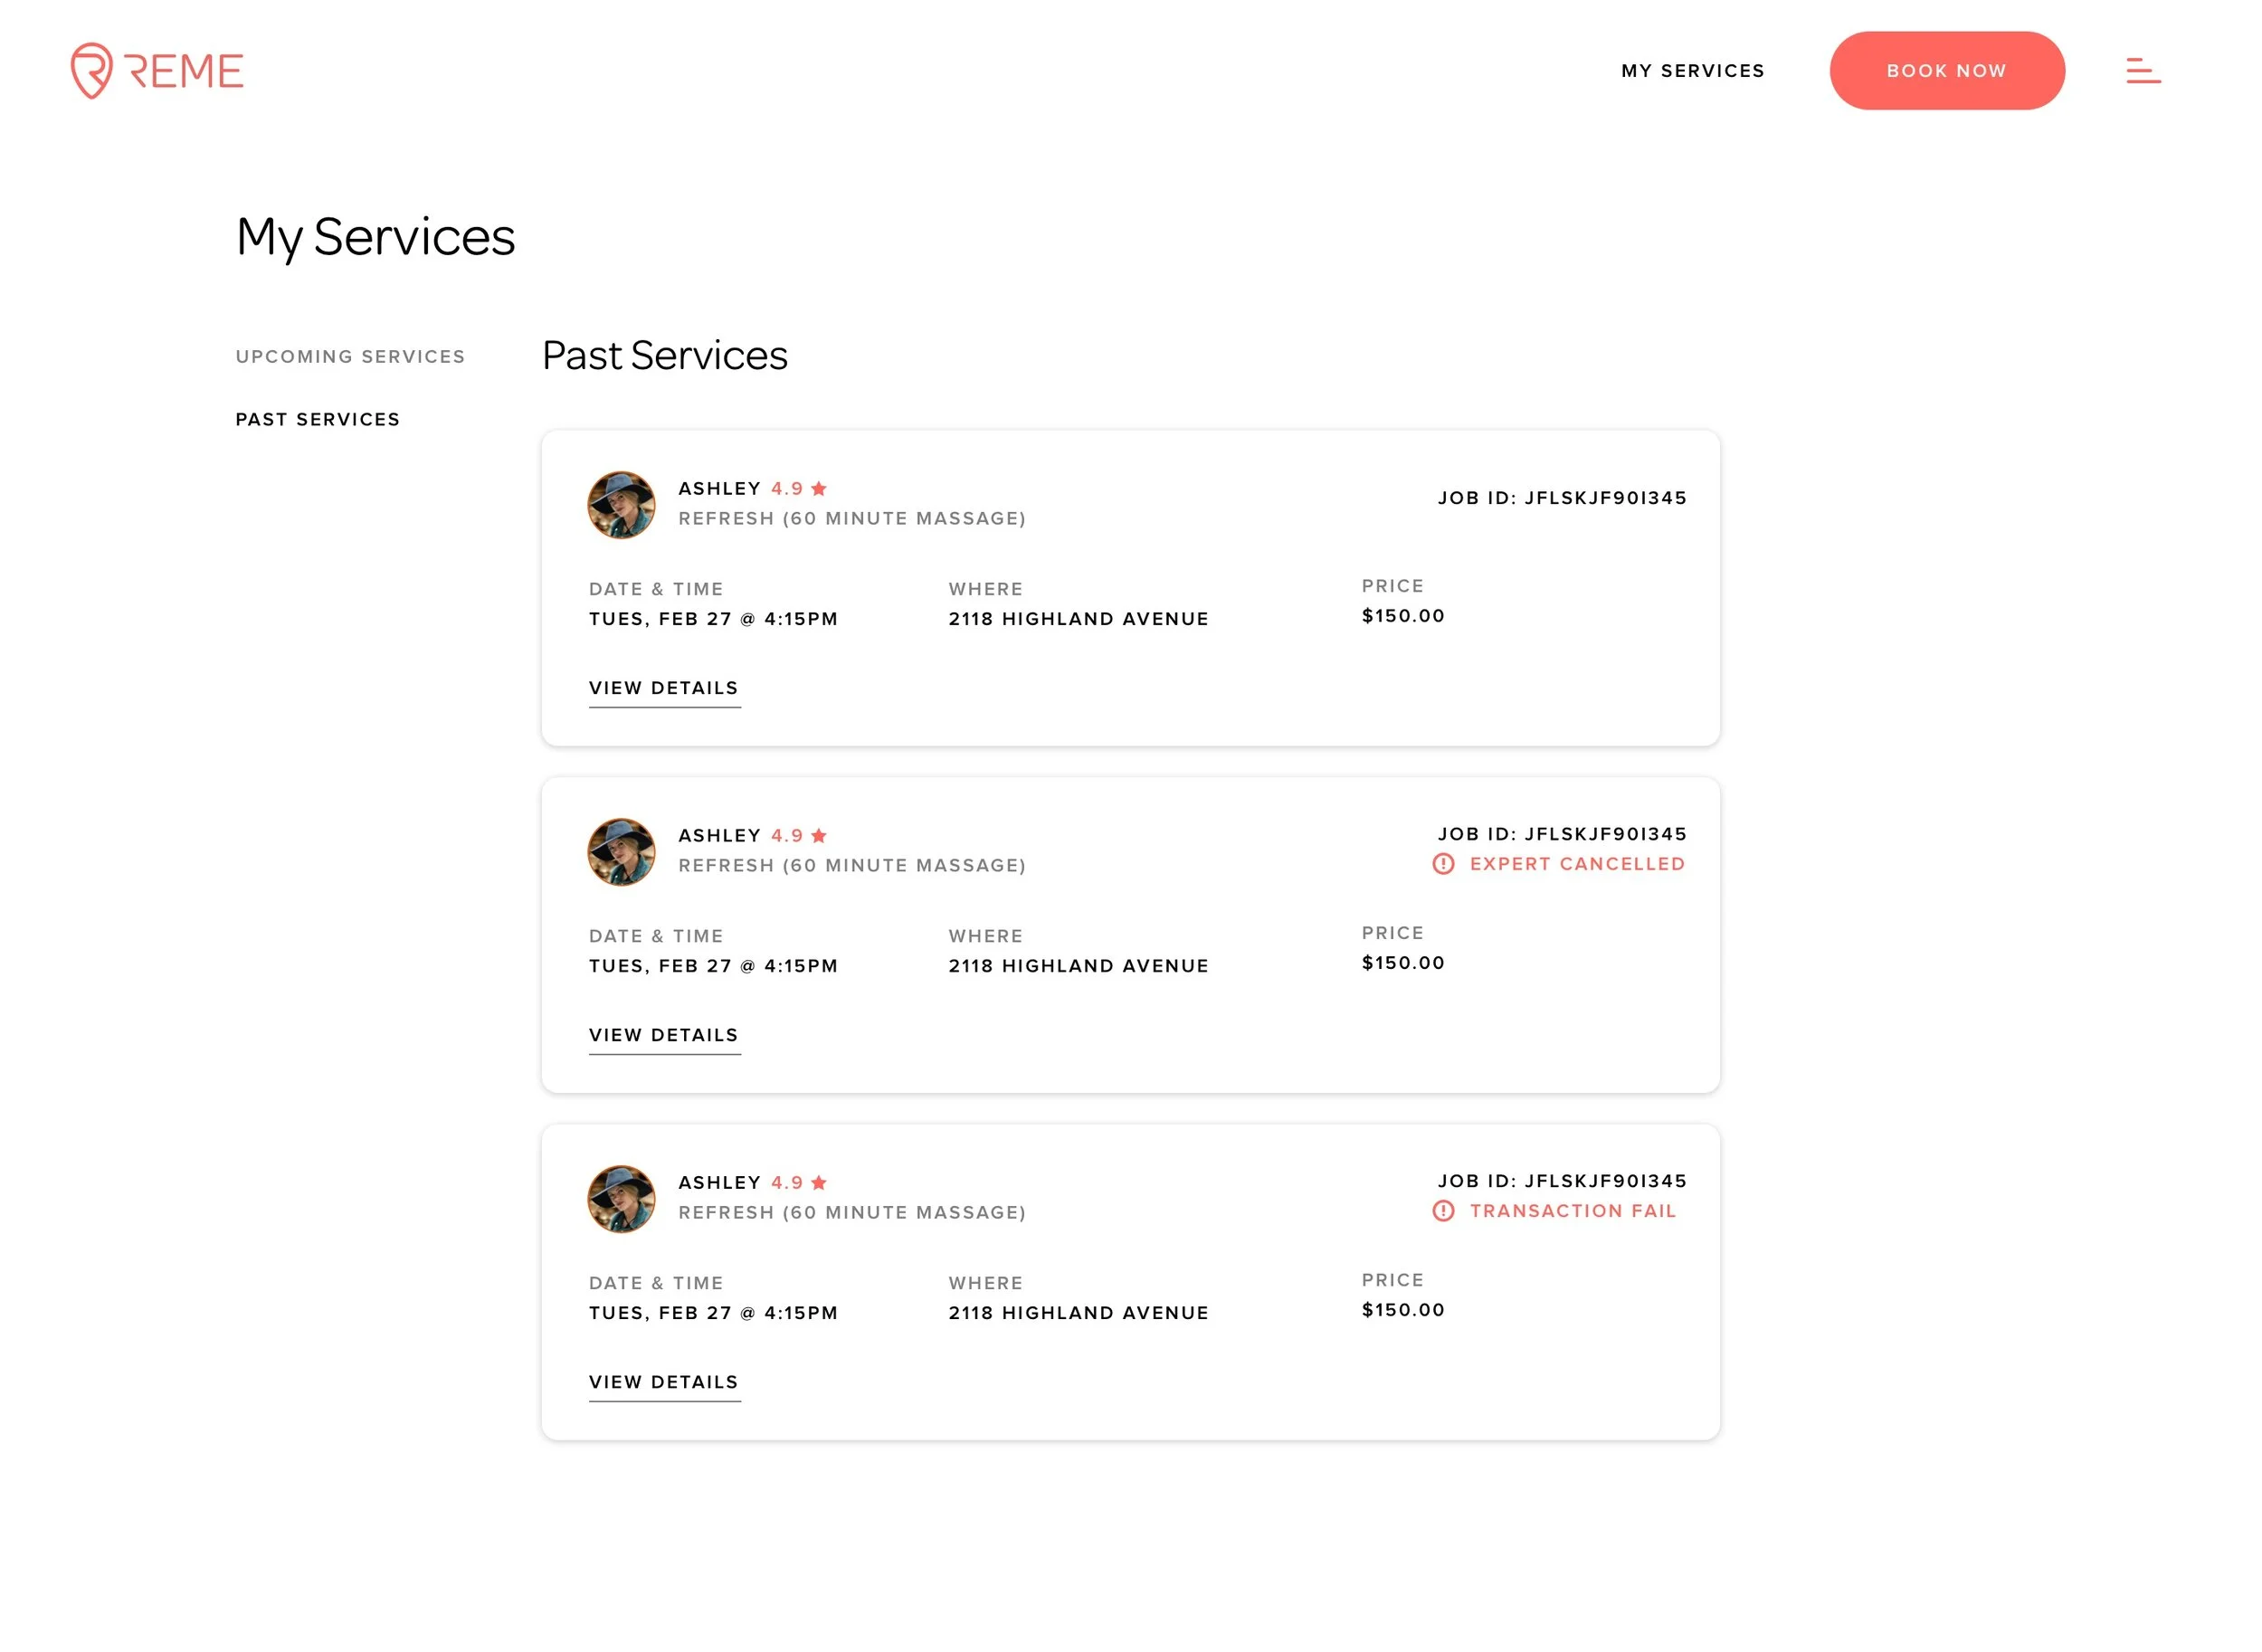Open View Details in the first card
This screenshot has width=2262, height=1652.
click(664, 688)
